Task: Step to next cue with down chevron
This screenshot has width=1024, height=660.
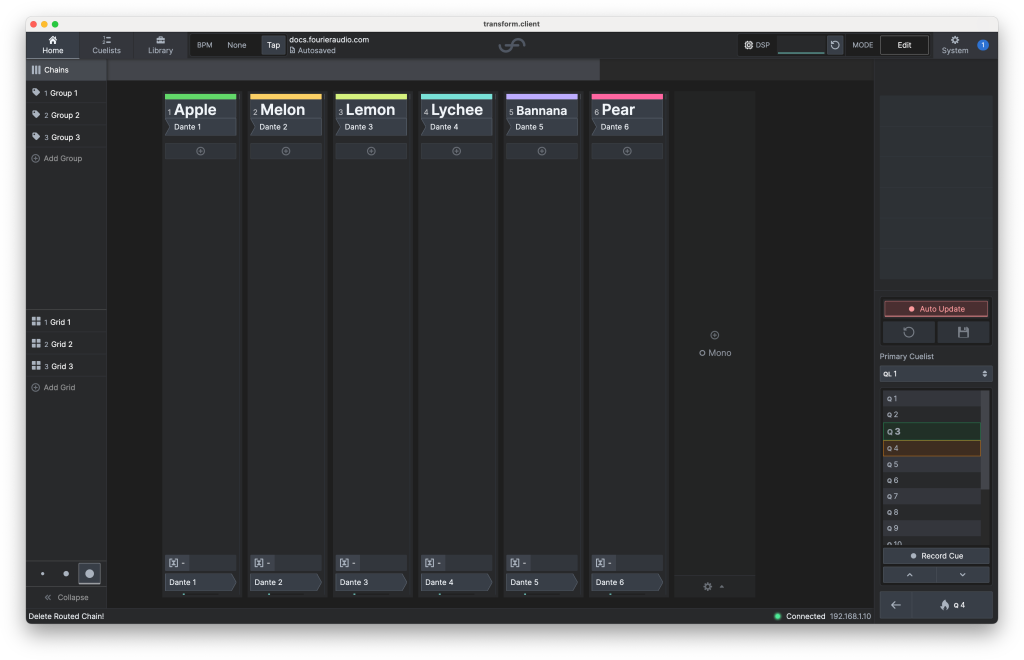Action: click(x=962, y=575)
